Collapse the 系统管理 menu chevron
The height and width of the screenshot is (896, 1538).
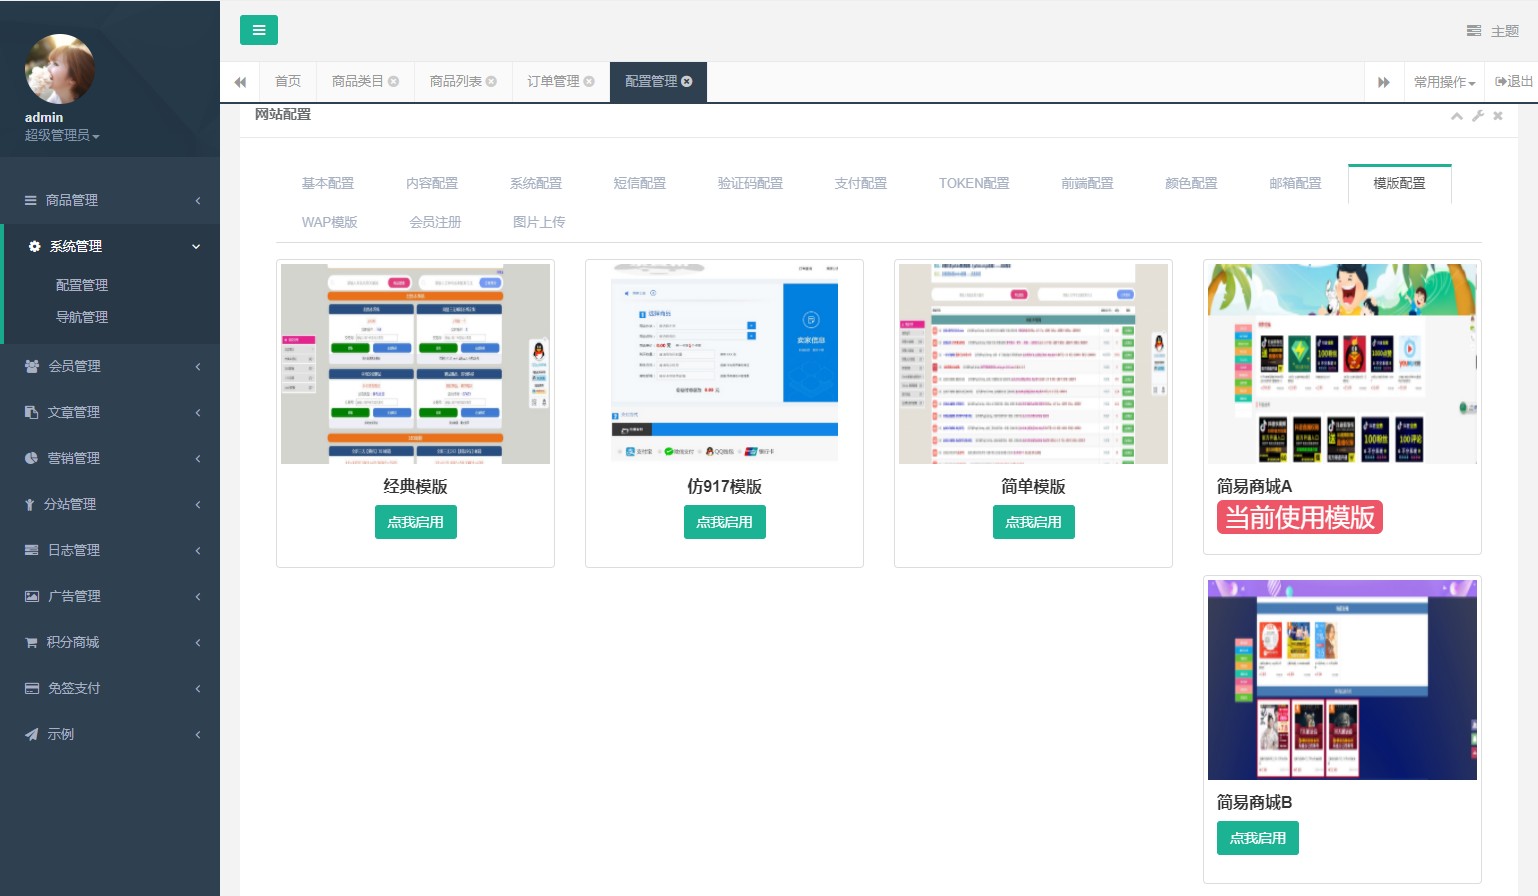pos(196,246)
